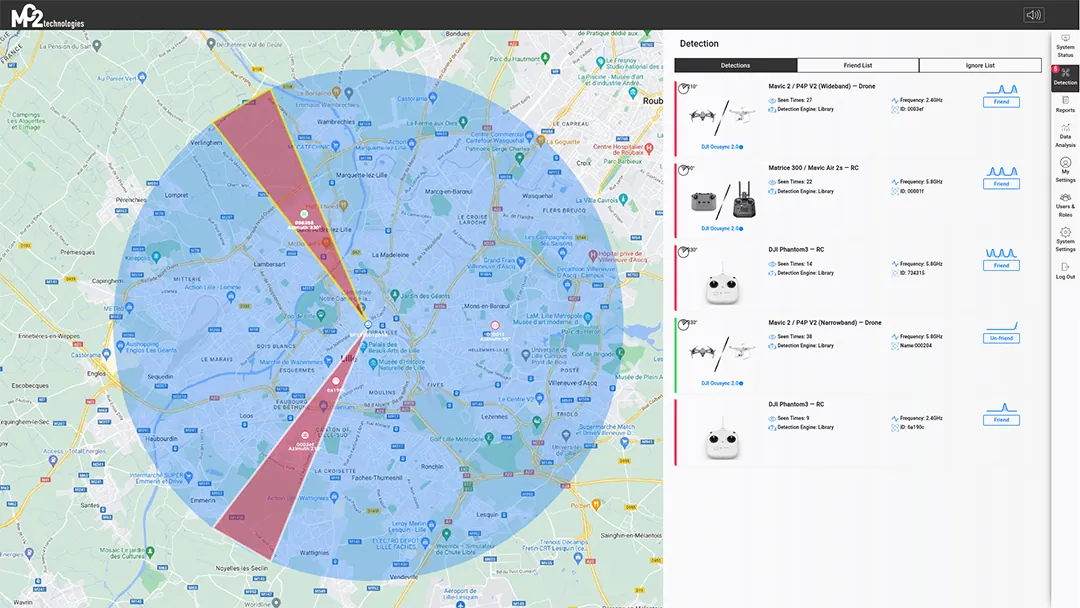Open Reports from the sidebar

[1065, 105]
